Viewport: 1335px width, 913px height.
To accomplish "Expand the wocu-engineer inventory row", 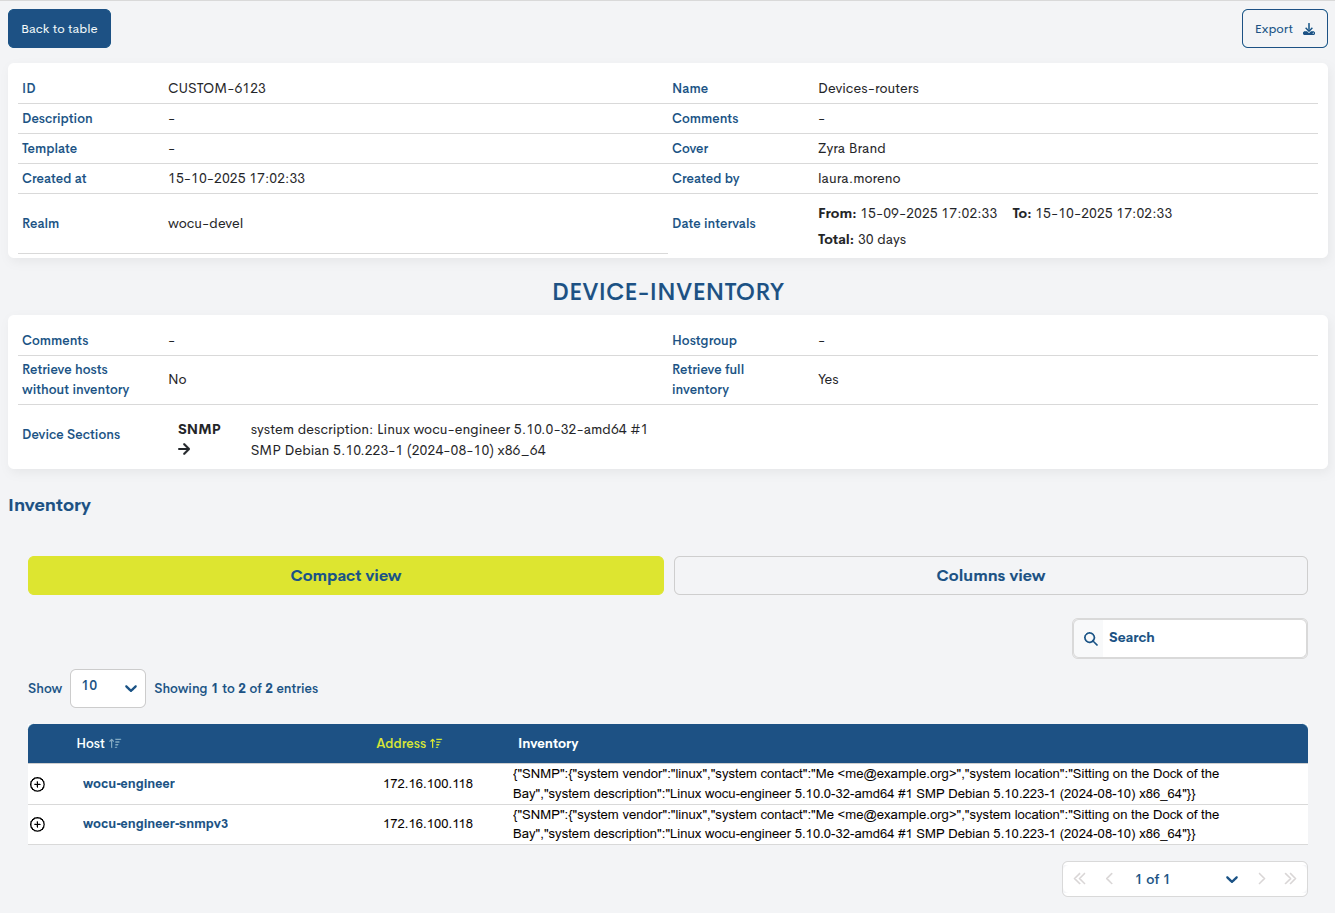I will pos(37,784).
